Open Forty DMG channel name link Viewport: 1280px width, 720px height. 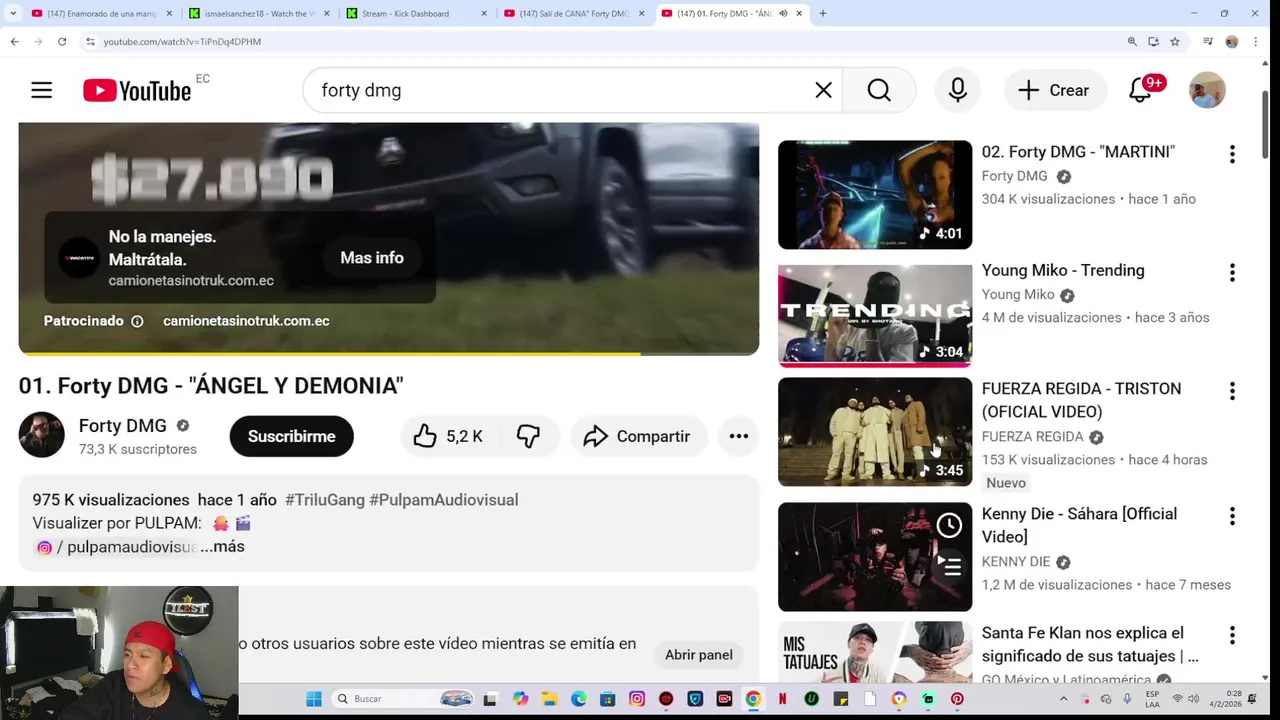coord(123,426)
